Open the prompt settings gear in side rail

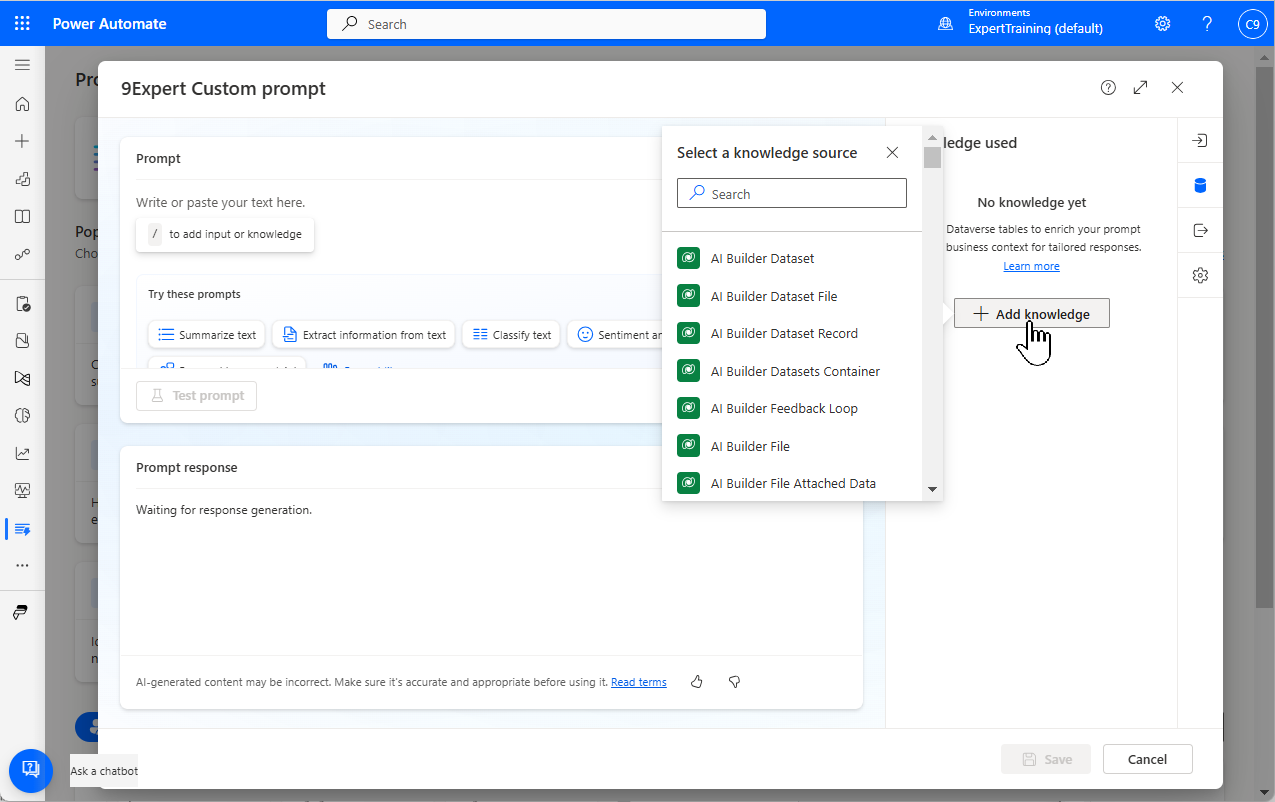click(x=1200, y=275)
